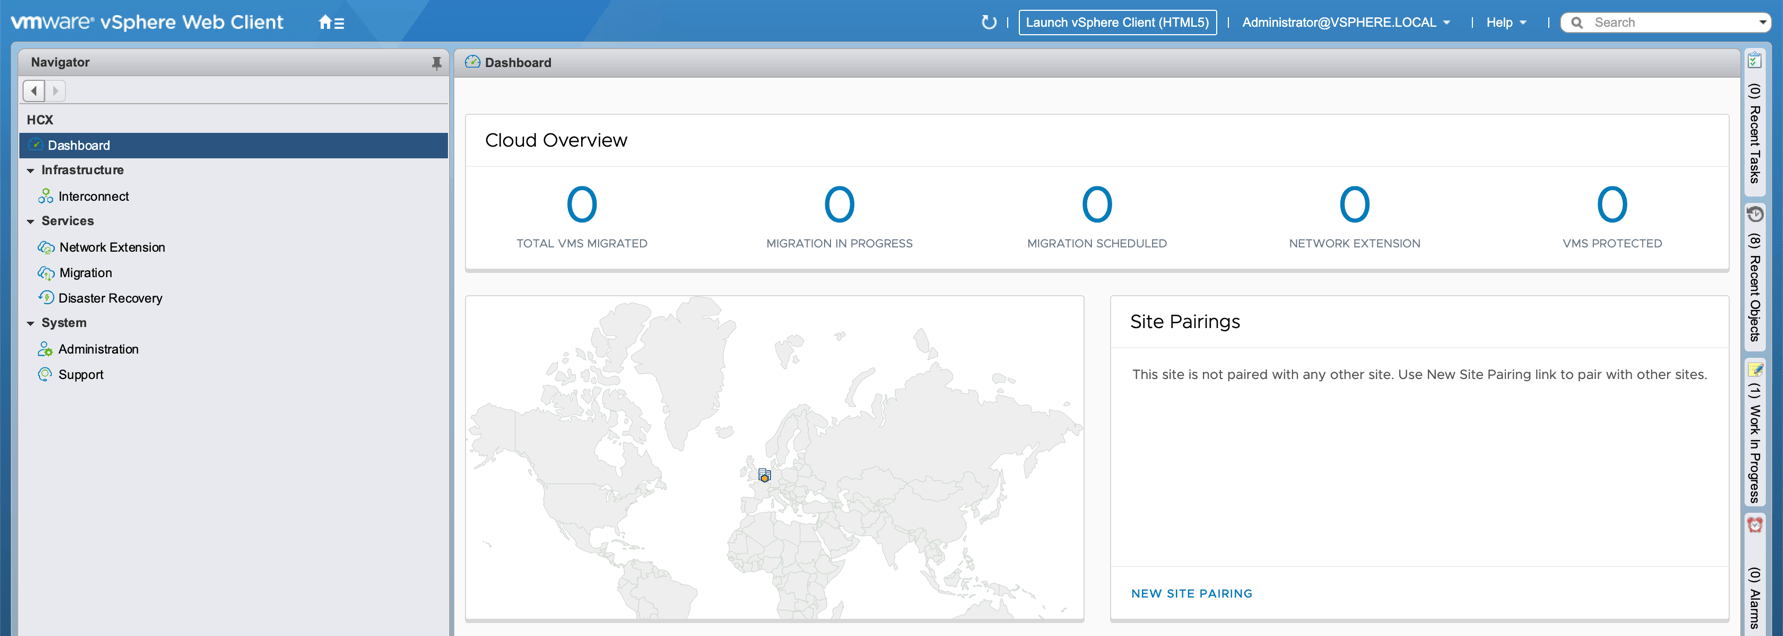1783x636 pixels.
Task: Click the site marker on world map
Action: [764, 476]
